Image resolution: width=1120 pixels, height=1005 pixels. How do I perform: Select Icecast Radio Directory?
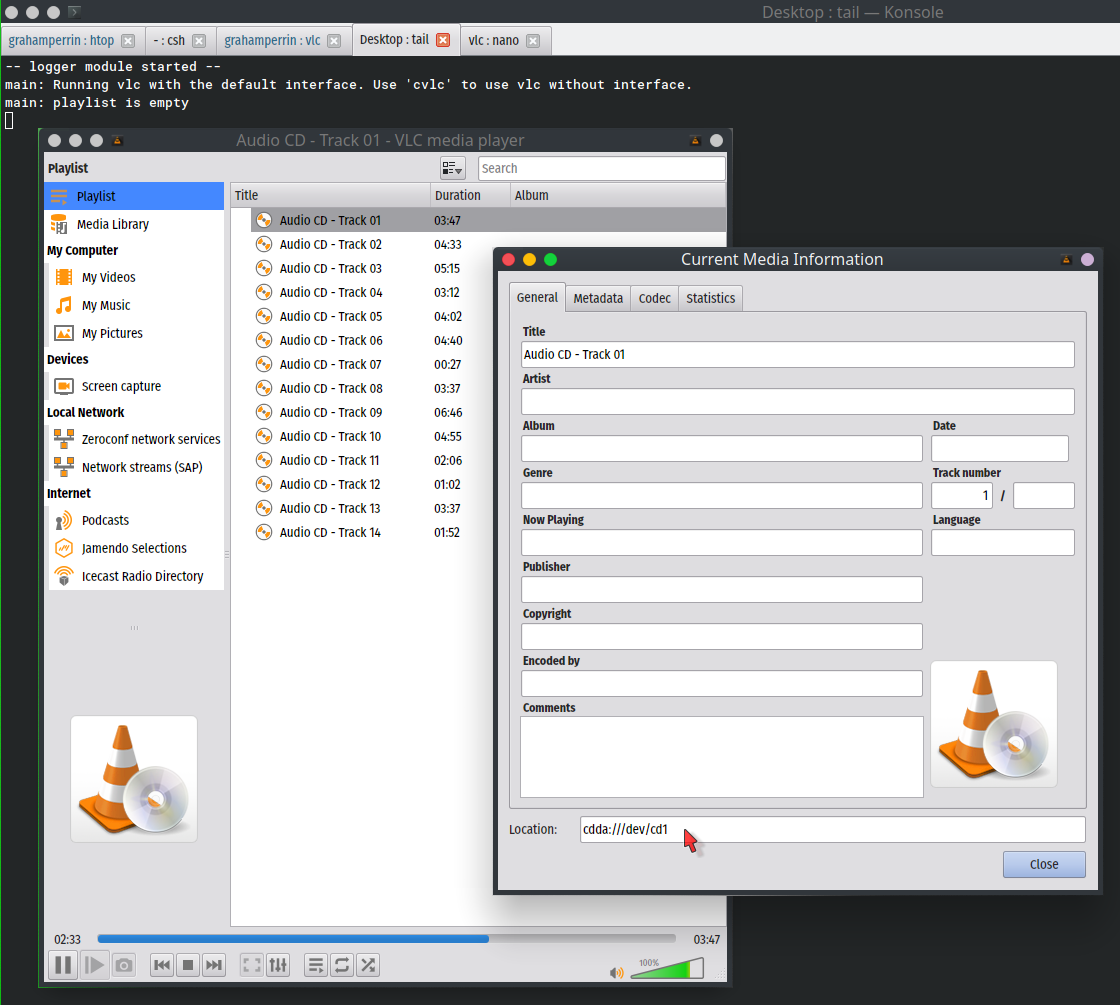pyautogui.click(x=142, y=576)
